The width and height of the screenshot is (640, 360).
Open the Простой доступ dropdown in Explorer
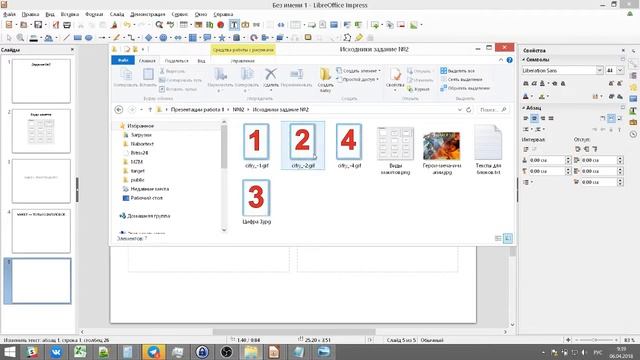point(358,79)
